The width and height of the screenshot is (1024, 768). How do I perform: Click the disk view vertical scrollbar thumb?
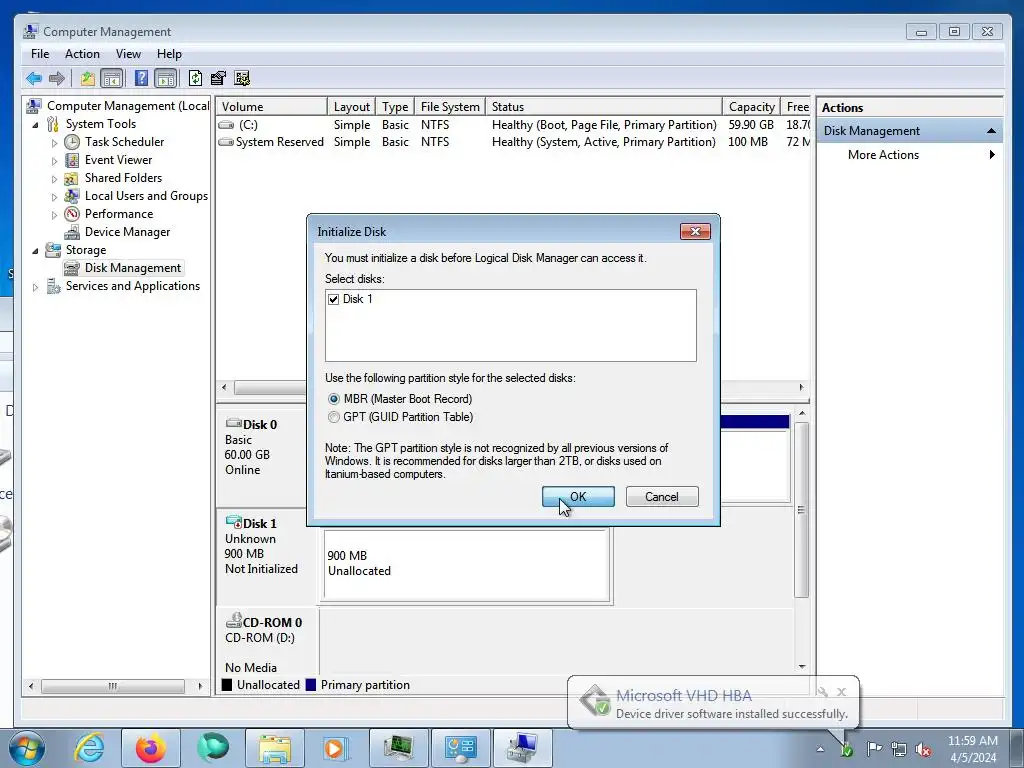[x=801, y=509]
